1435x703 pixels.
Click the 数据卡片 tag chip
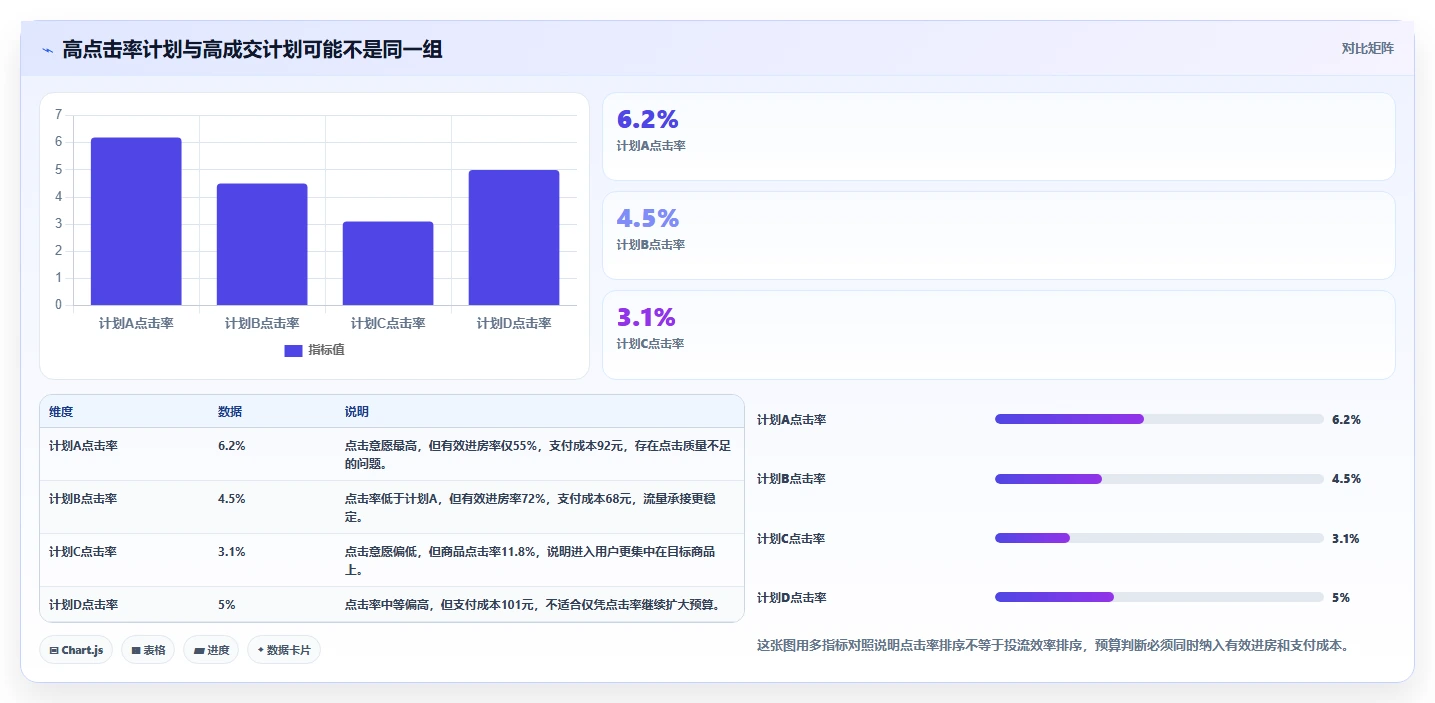point(284,650)
